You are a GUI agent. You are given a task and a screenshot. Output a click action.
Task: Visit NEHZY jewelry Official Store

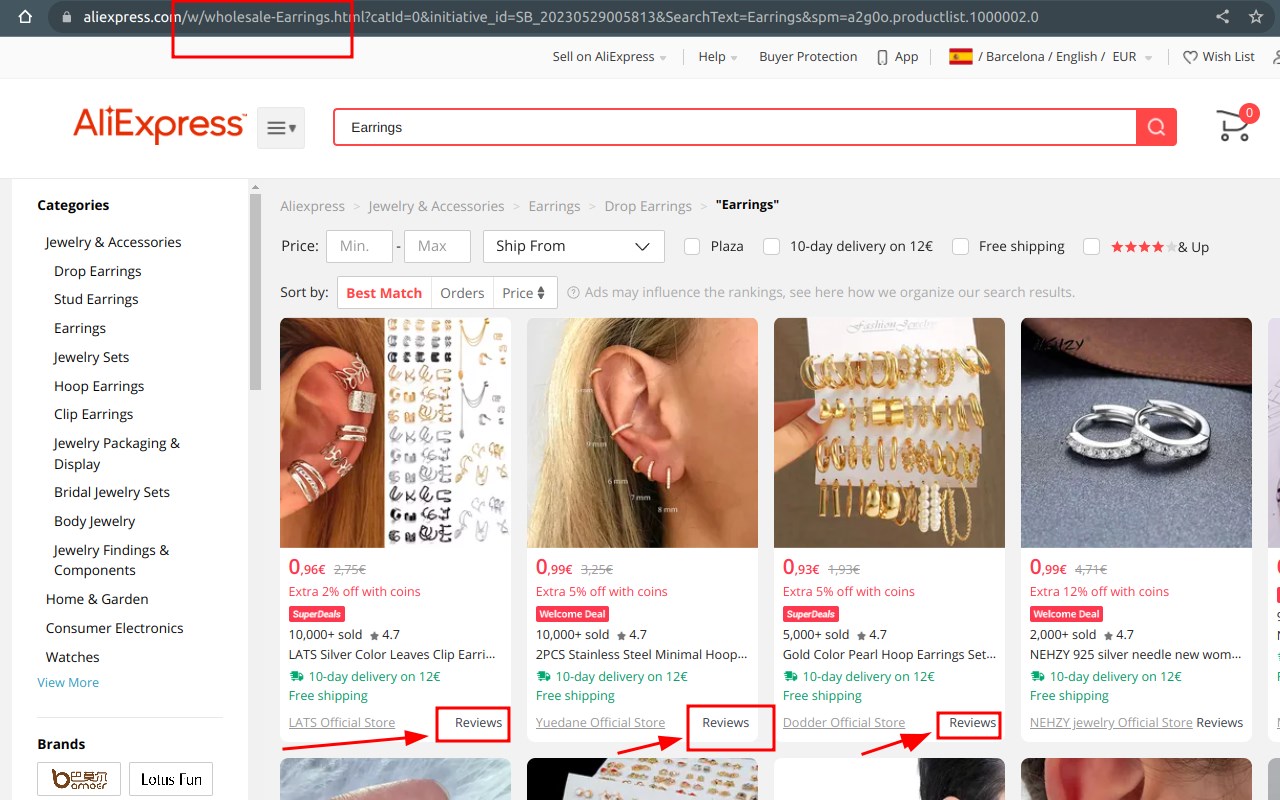pyautogui.click(x=1111, y=722)
